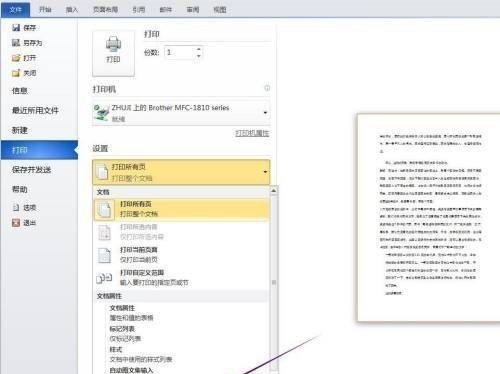Click the Options (选项) icon
This screenshot has height=374, width=500.
(x=16, y=208)
